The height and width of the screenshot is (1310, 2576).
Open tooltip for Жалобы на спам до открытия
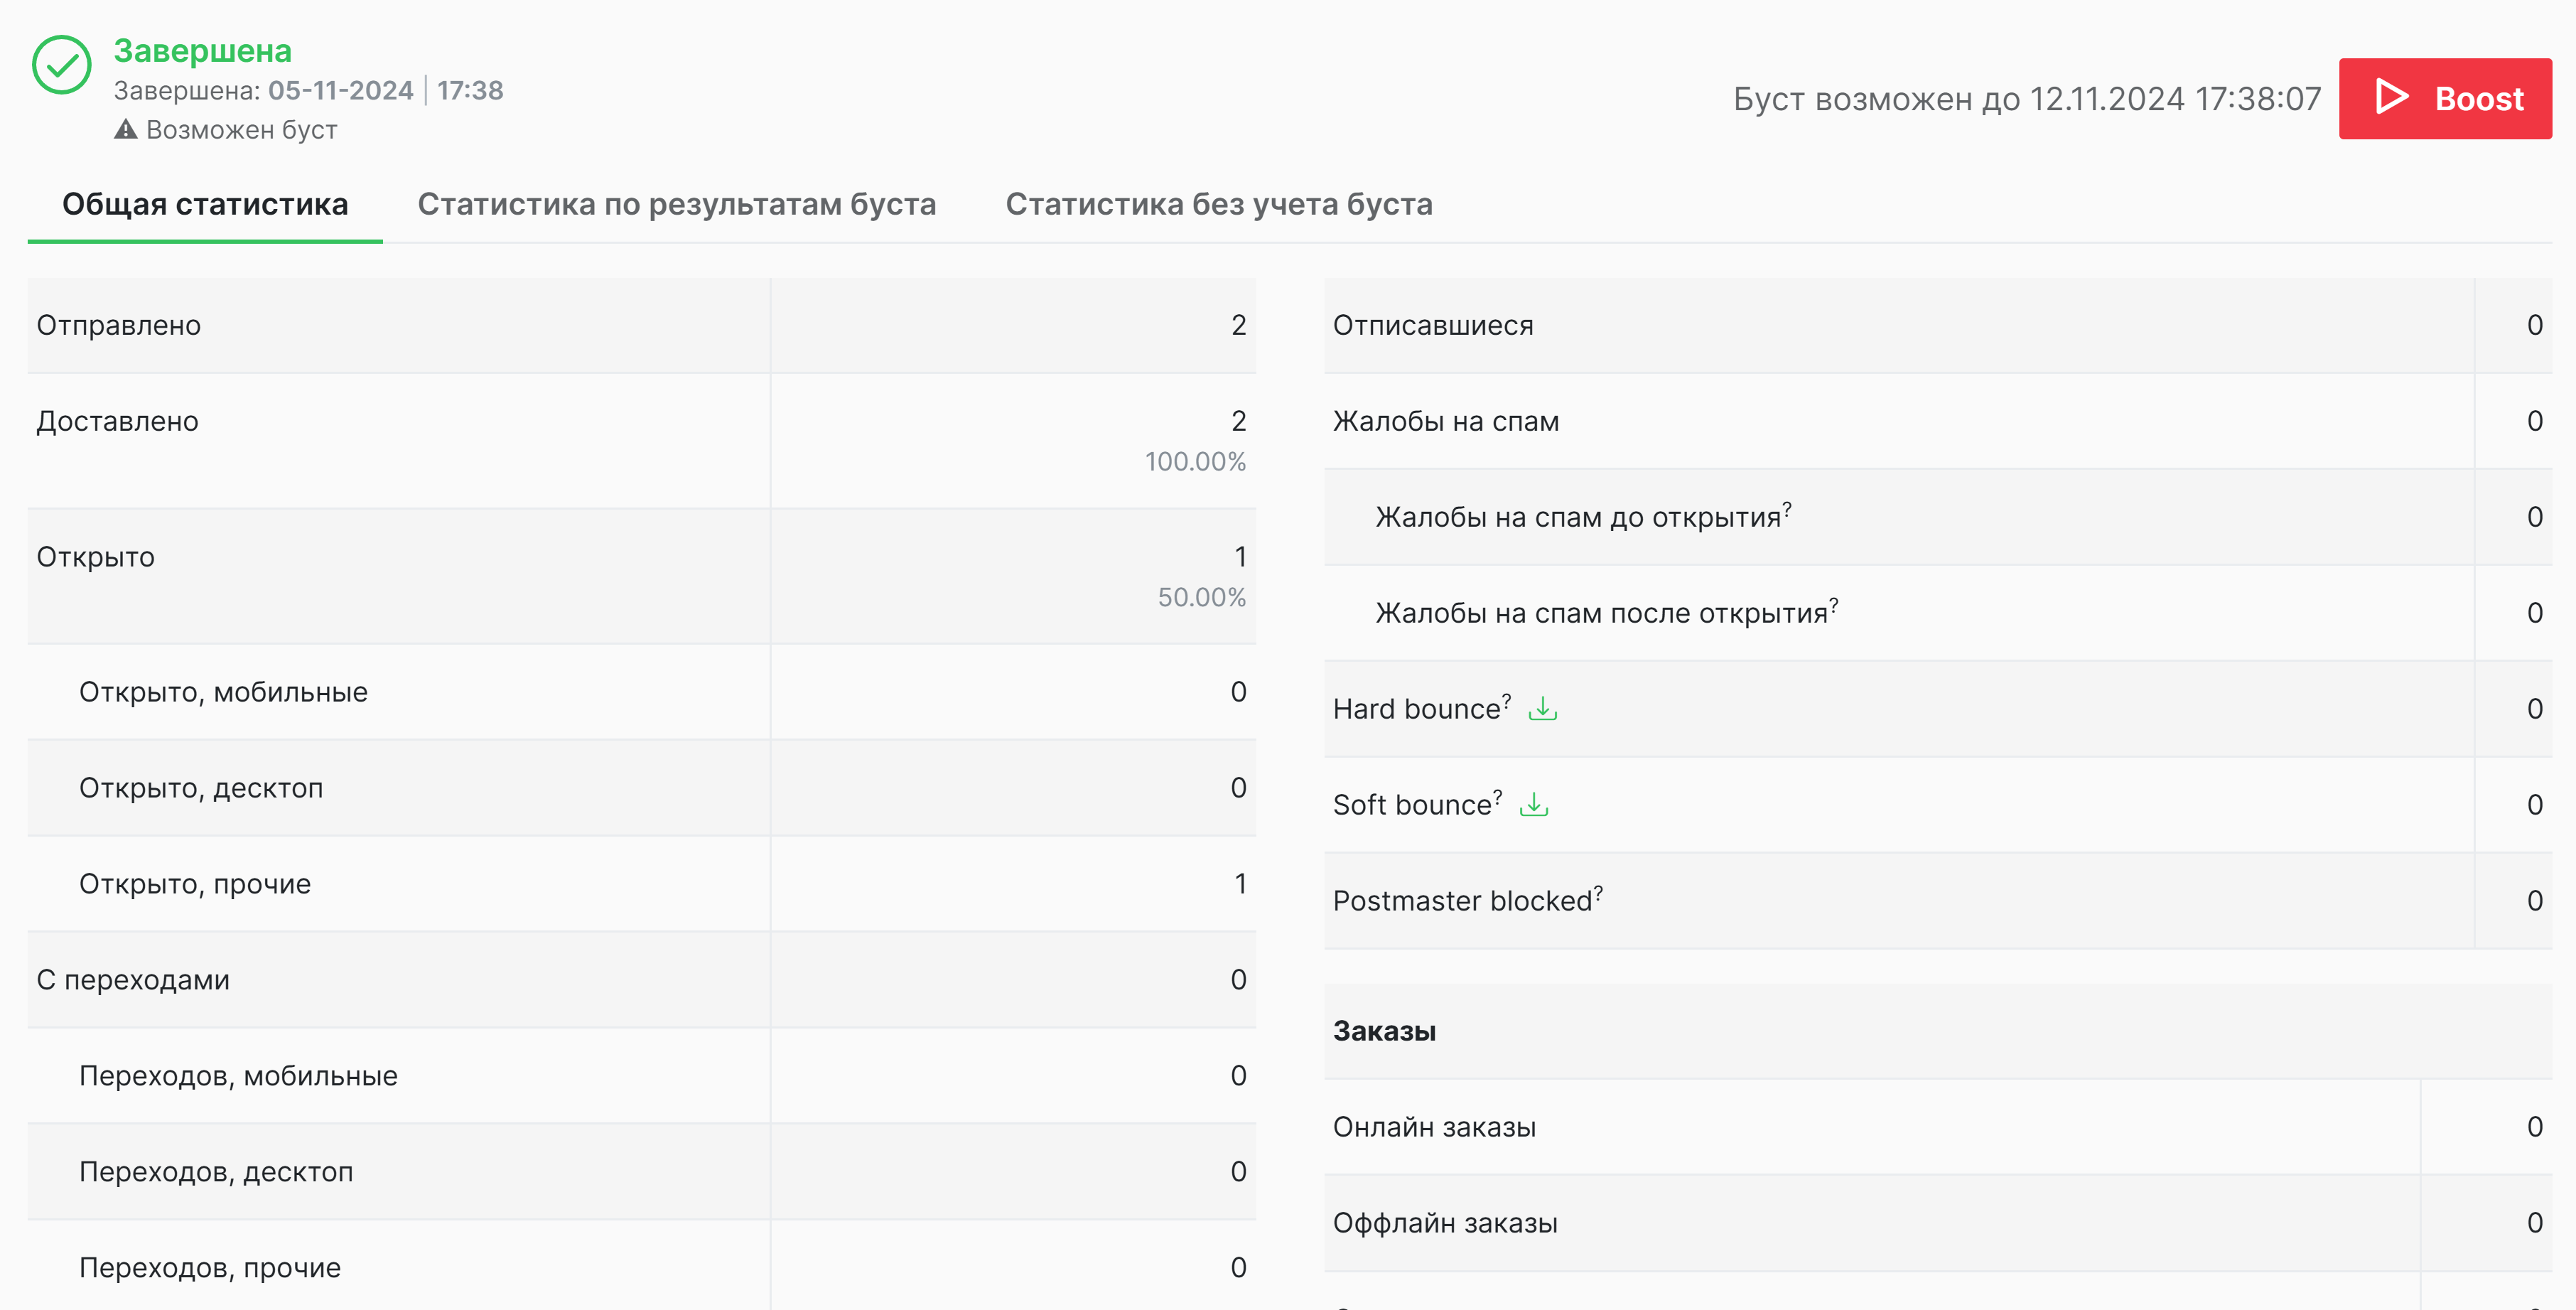tap(1788, 508)
